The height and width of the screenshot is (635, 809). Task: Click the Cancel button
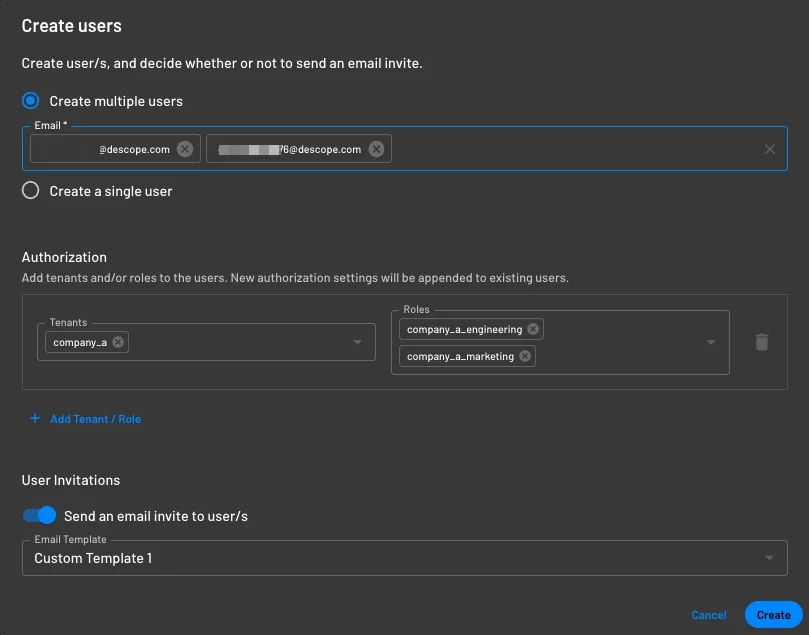(708, 615)
